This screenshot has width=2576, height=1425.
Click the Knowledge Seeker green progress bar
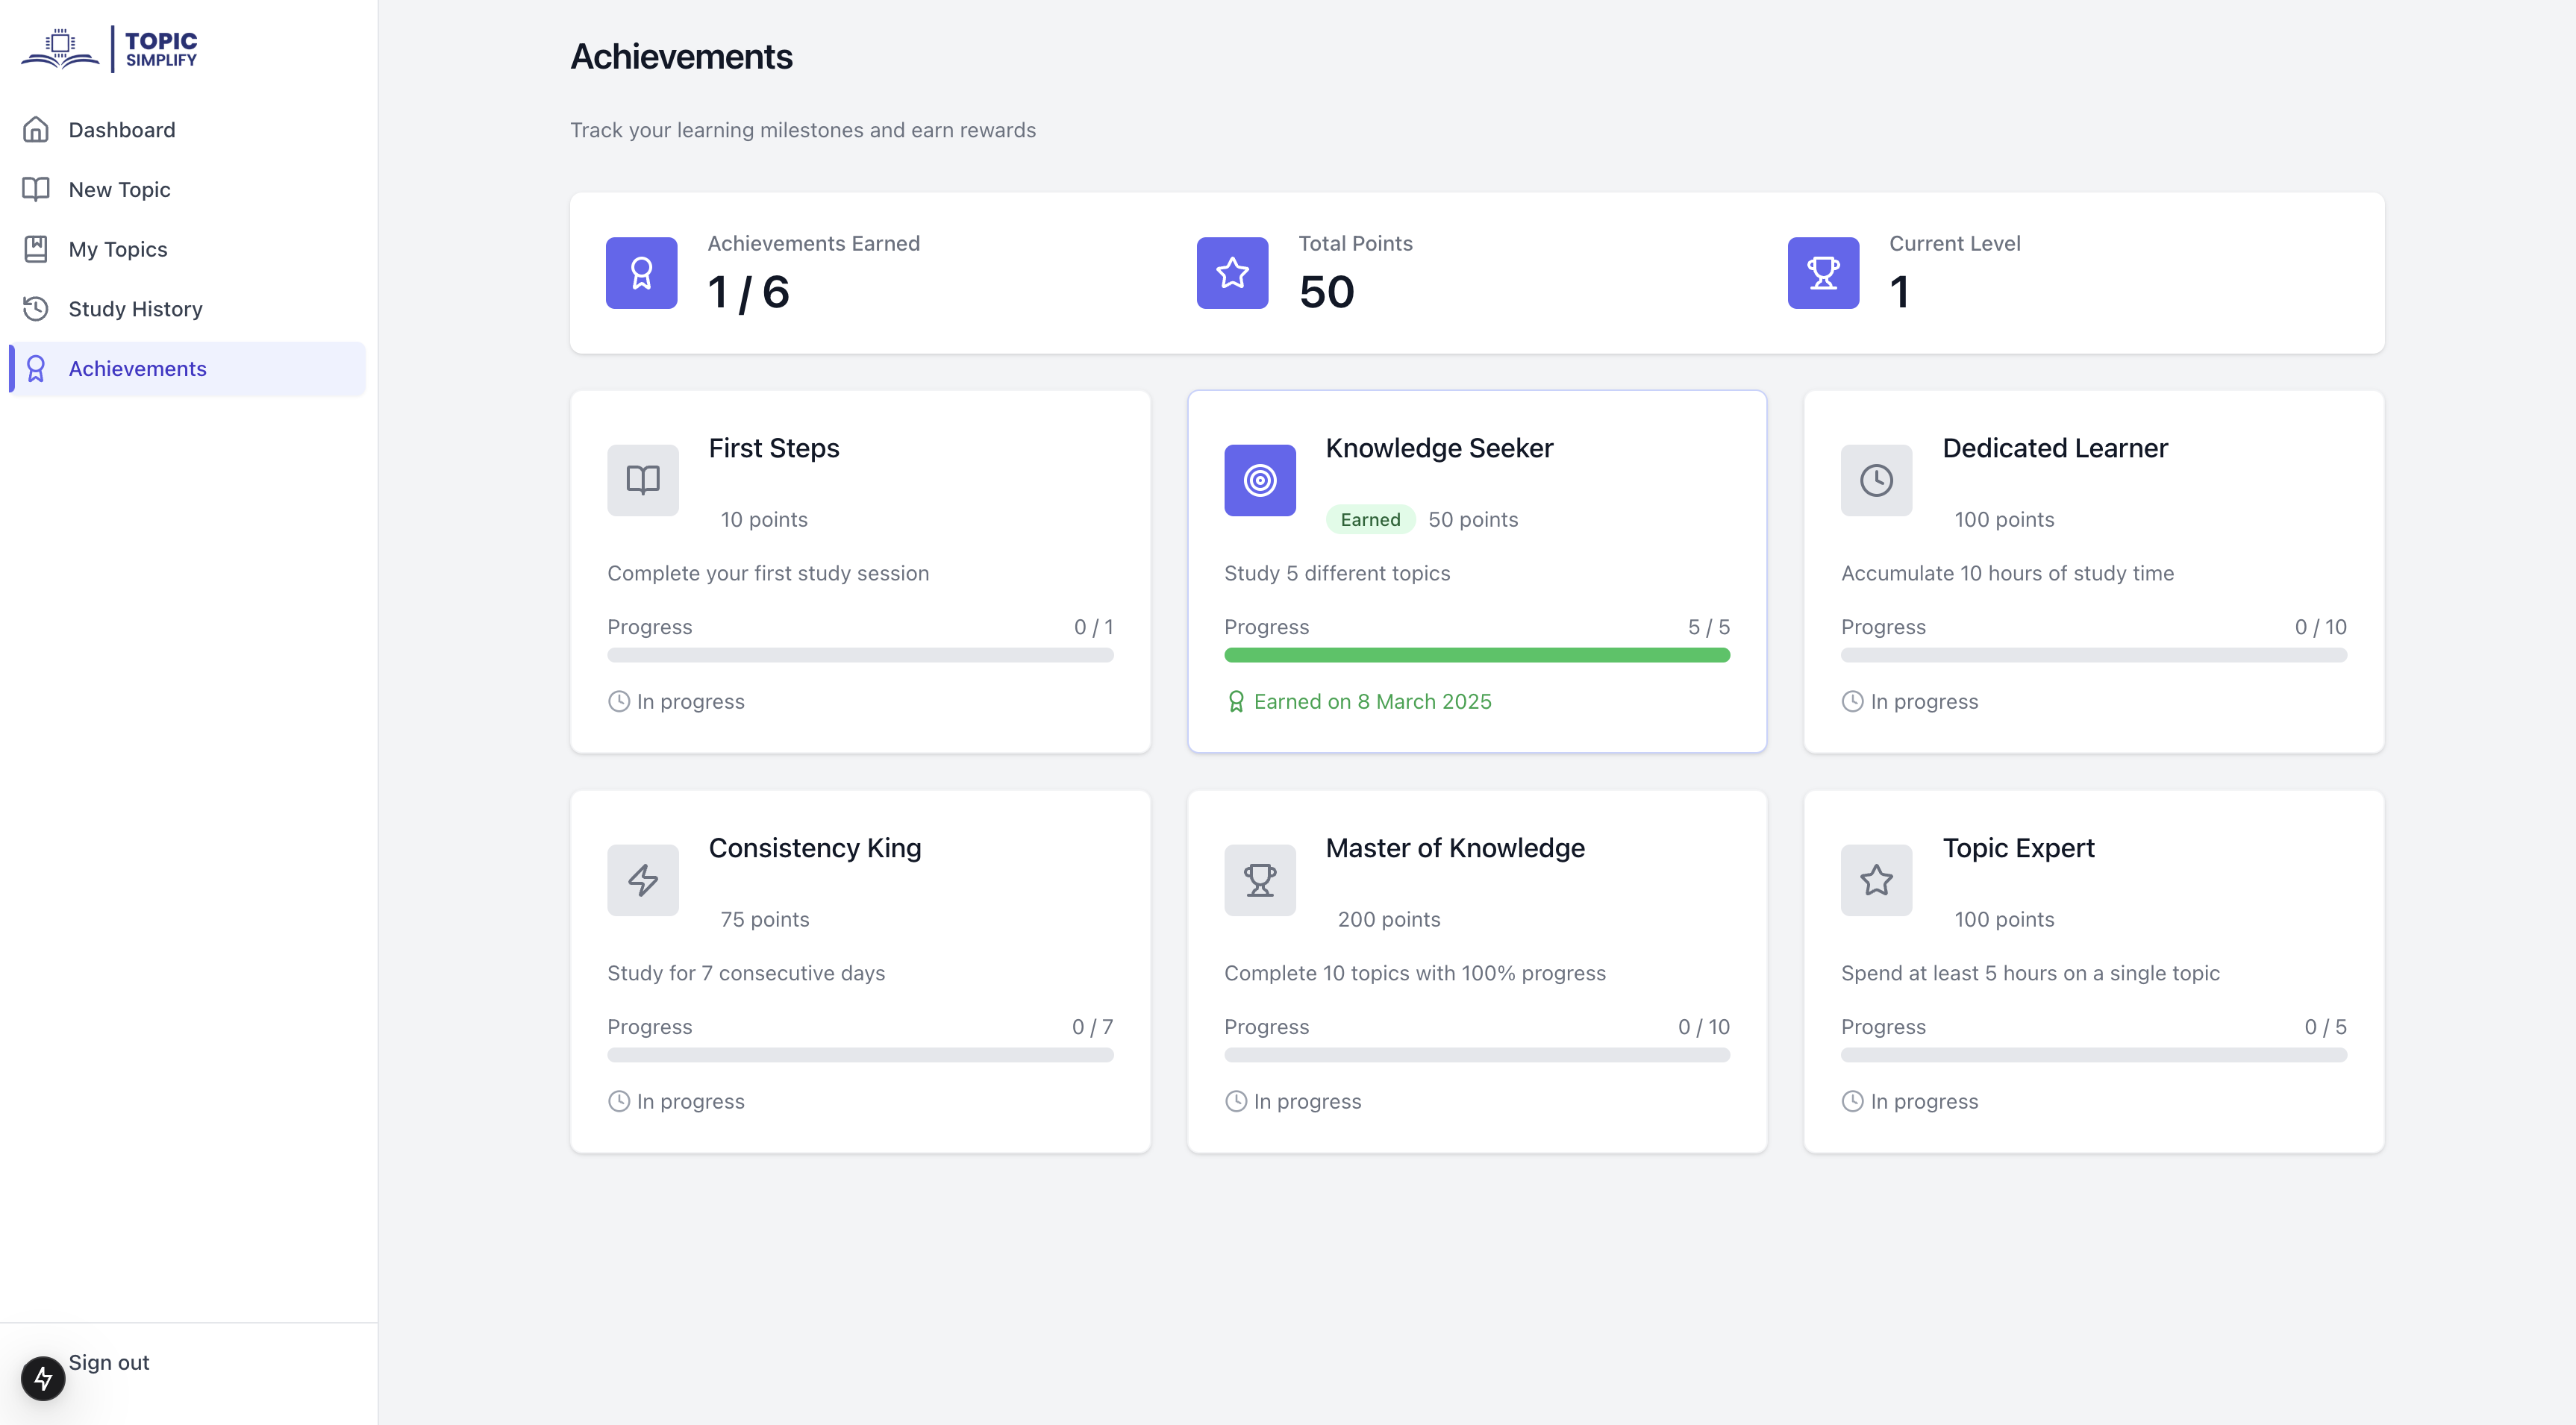coord(1476,655)
